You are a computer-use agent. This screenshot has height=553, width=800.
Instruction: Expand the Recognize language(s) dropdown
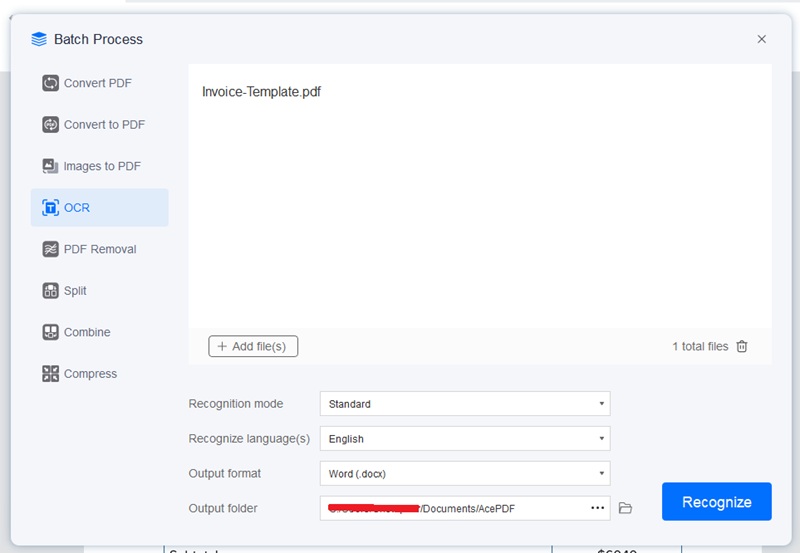click(x=465, y=439)
